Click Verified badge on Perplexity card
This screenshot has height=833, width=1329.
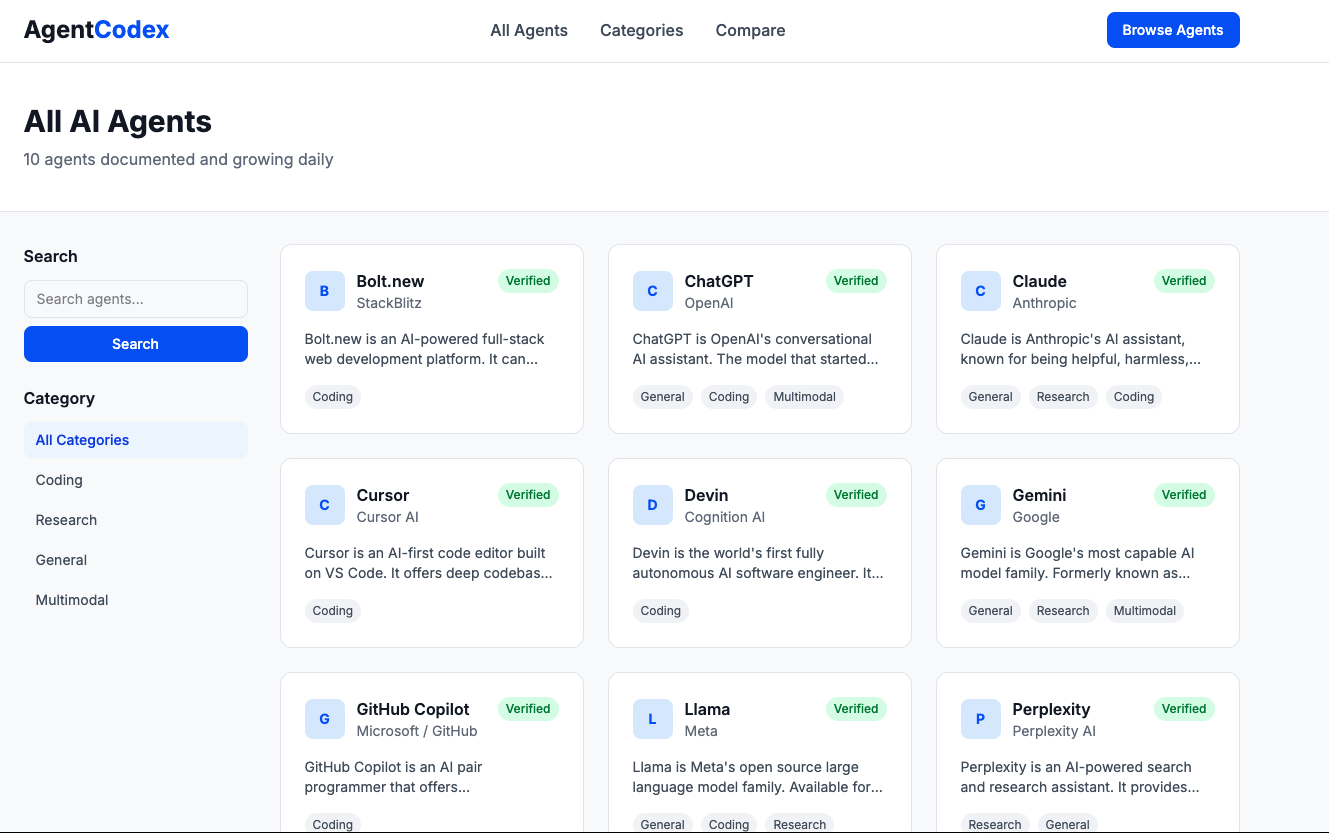pyautogui.click(x=1184, y=709)
